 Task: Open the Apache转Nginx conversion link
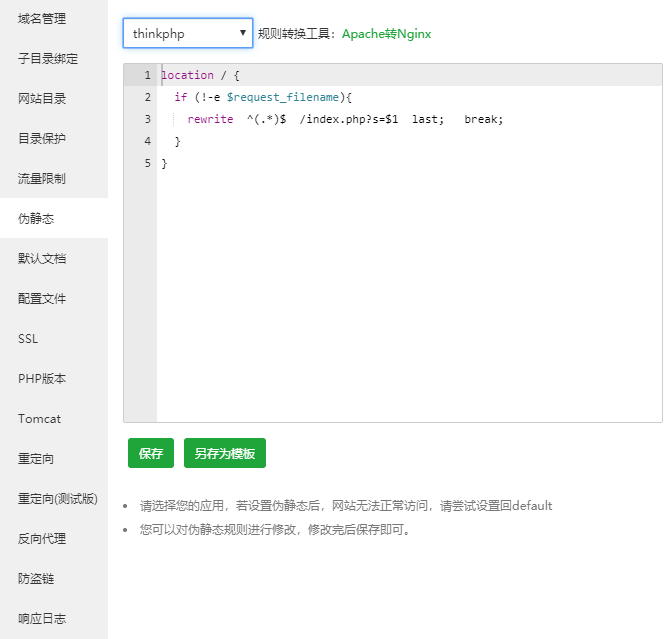(x=386, y=33)
